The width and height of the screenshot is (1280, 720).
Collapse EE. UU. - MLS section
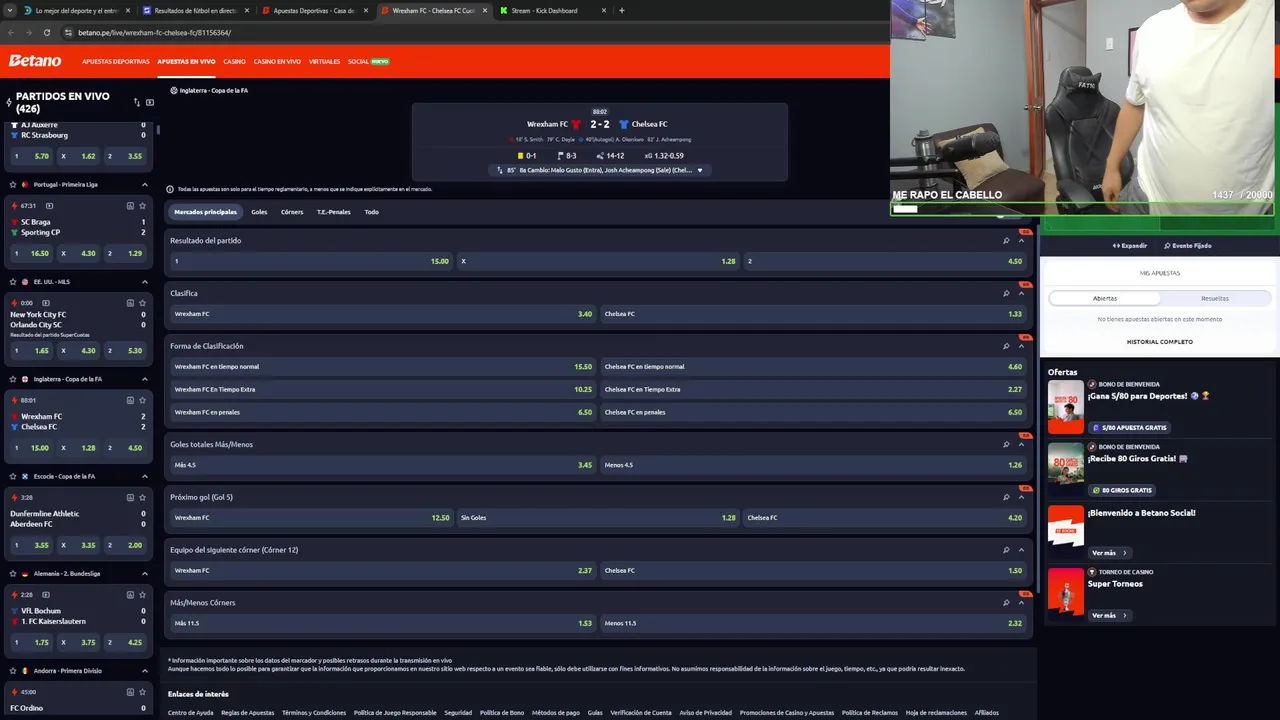pyautogui.click(x=144, y=282)
